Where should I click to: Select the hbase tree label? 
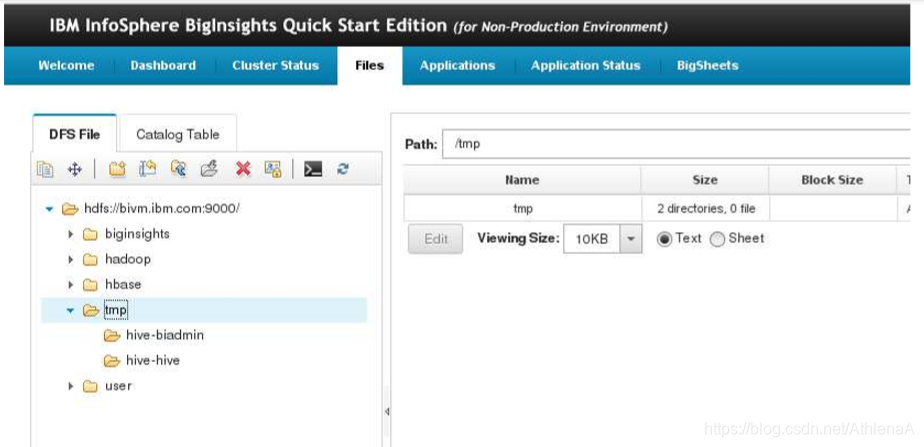pos(123,284)
